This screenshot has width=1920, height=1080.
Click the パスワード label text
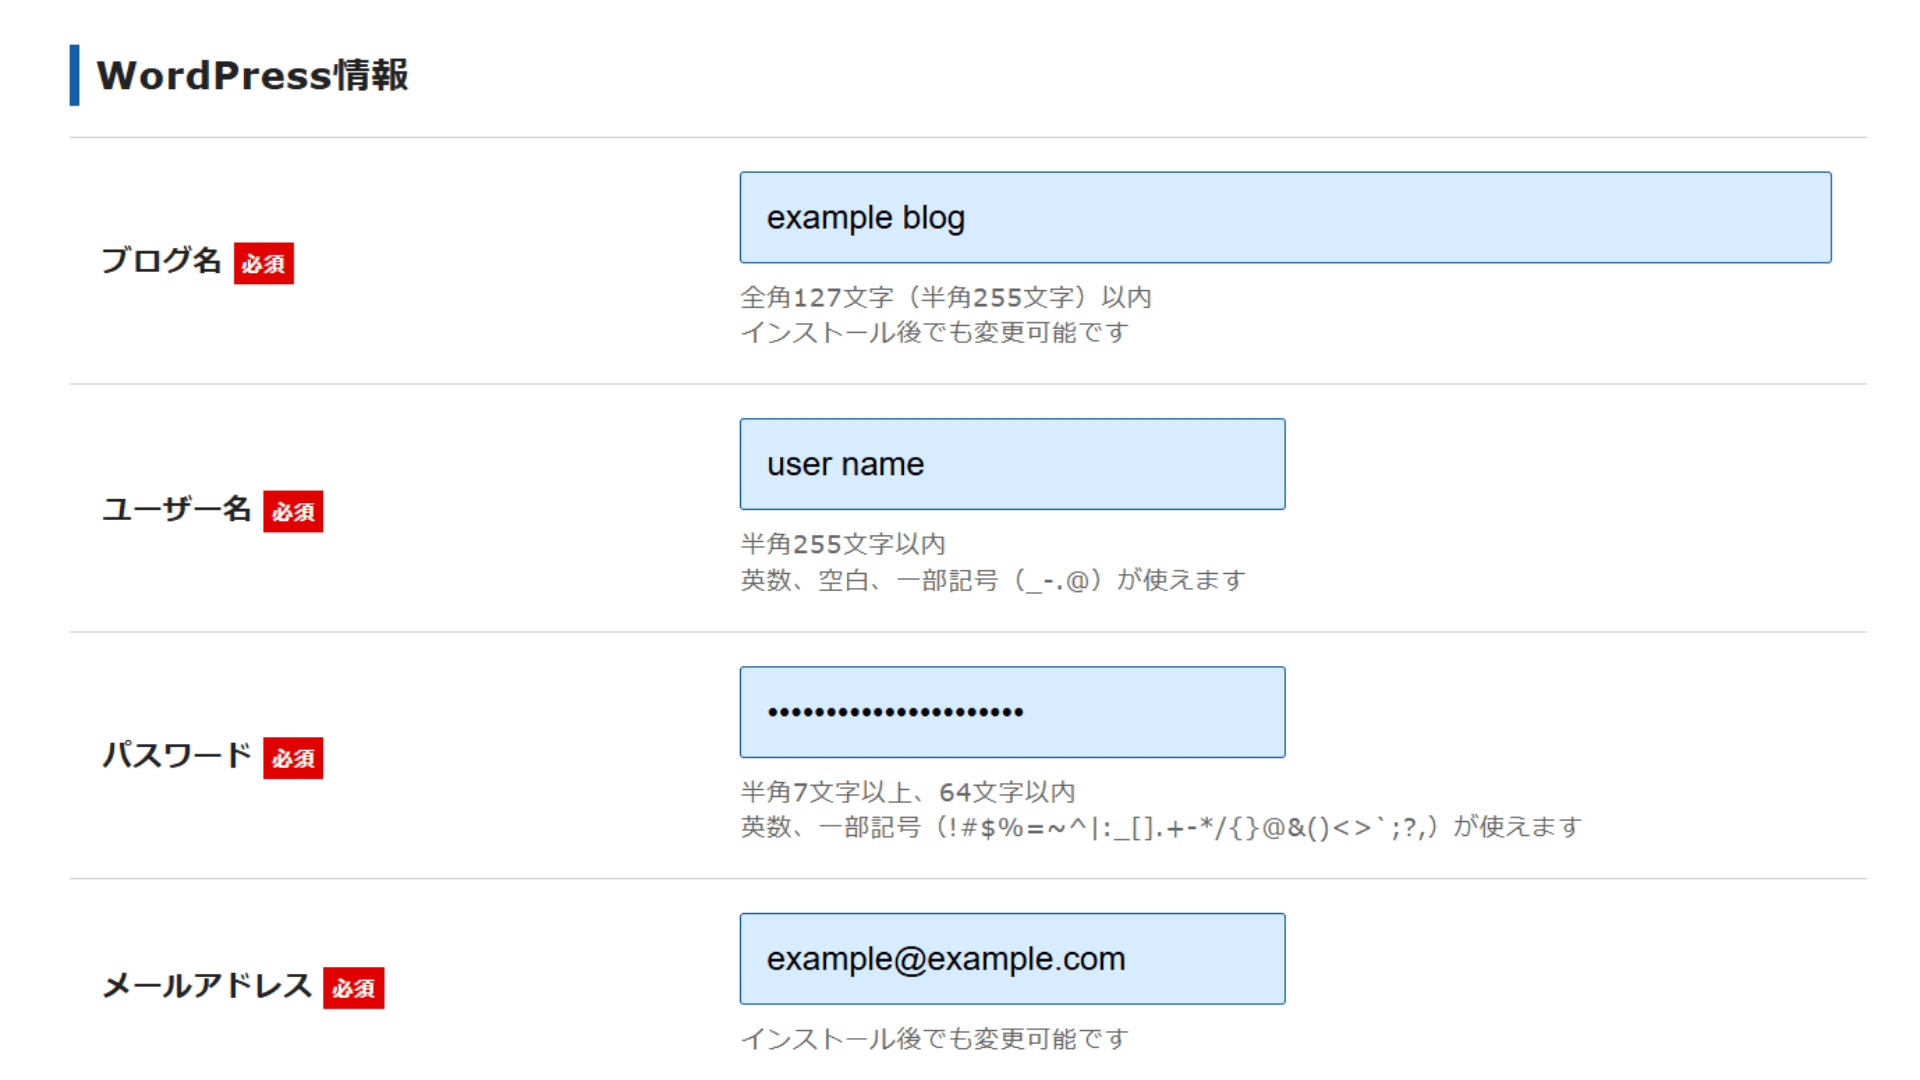176,756
